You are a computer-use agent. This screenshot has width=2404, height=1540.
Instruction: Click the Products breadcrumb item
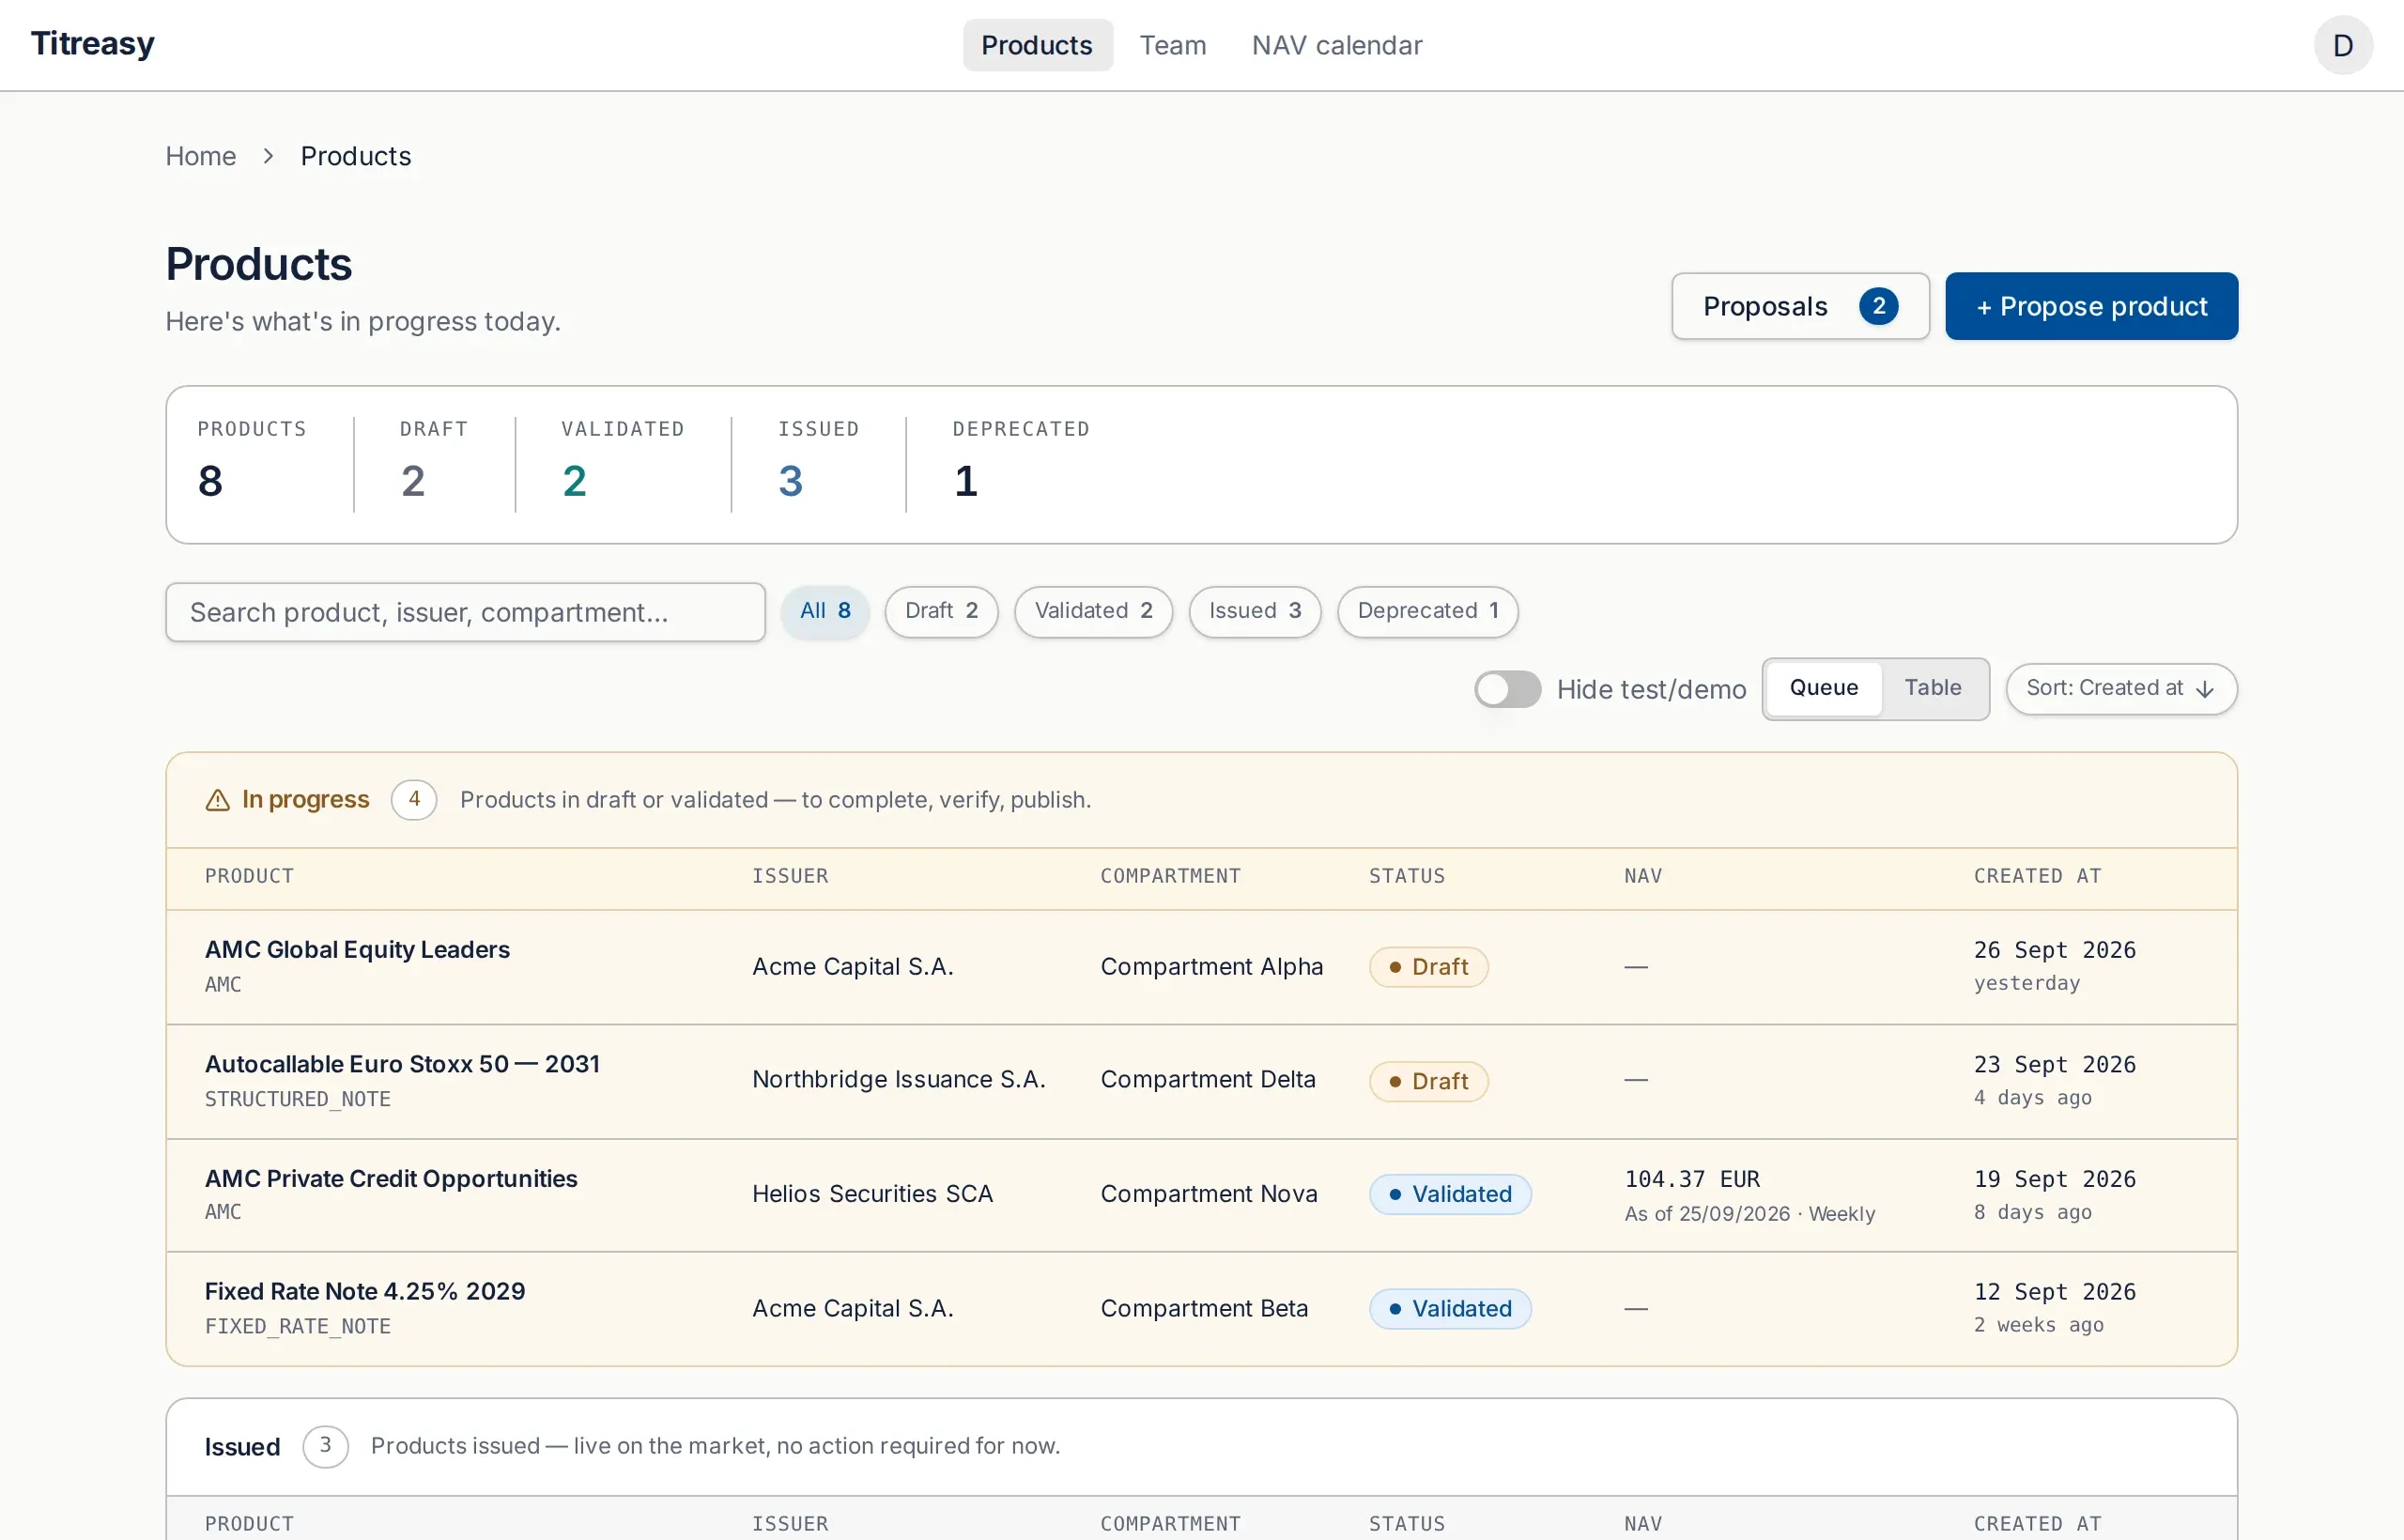point(356,156)
